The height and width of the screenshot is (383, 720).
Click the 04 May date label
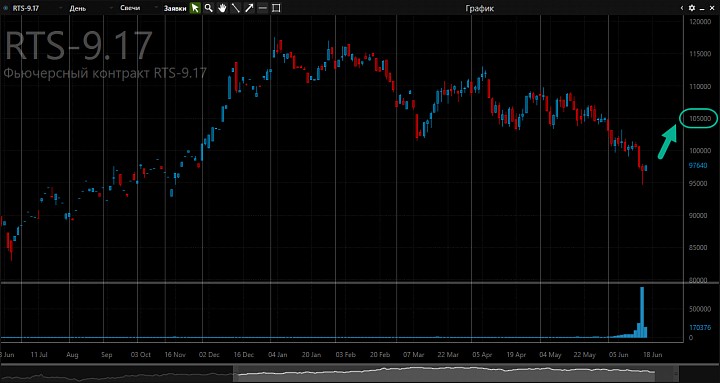[551, 355]
